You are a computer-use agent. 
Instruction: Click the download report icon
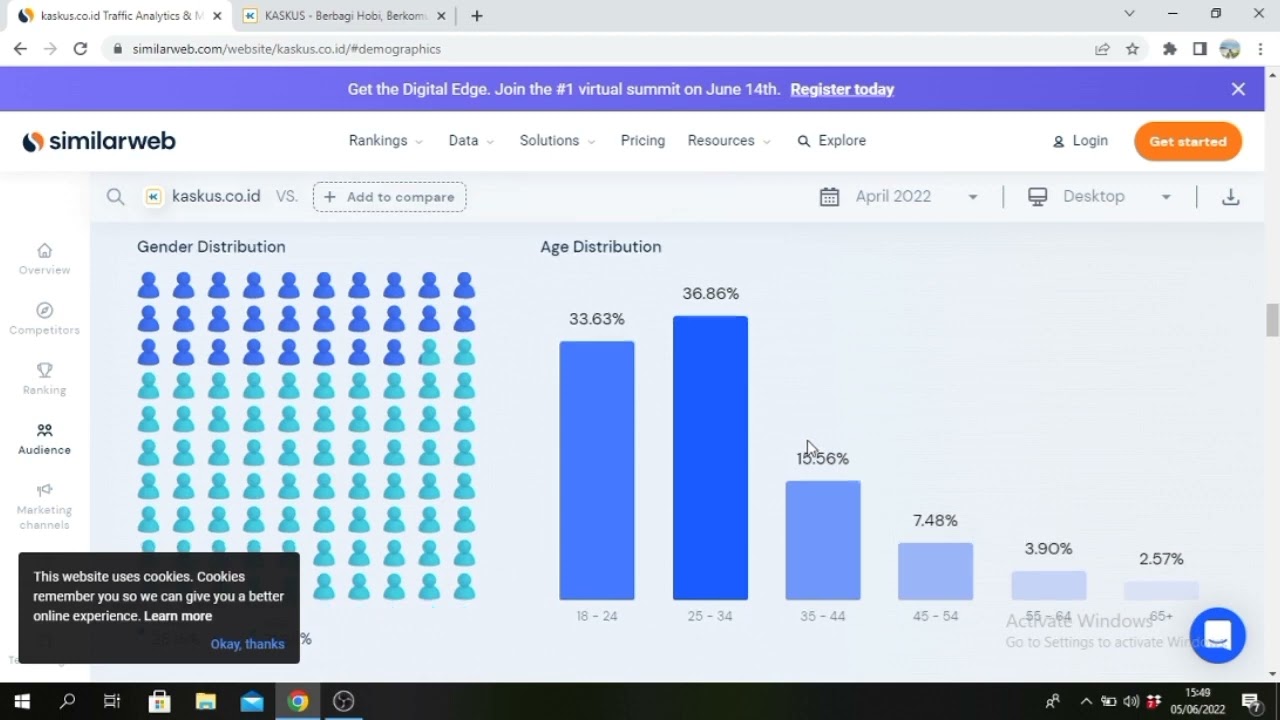[x=1231, y=197]
